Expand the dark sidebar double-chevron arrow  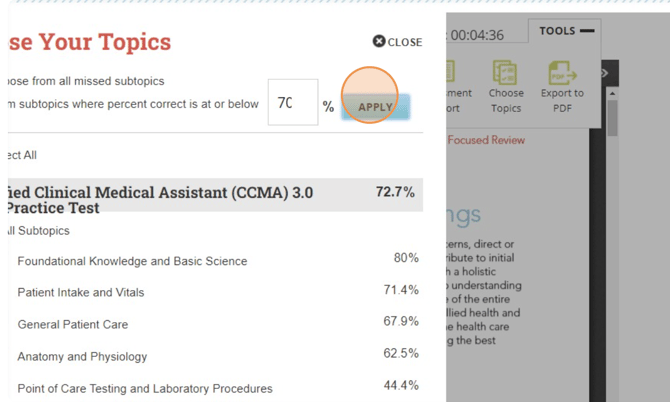click(x=604, y=73)
